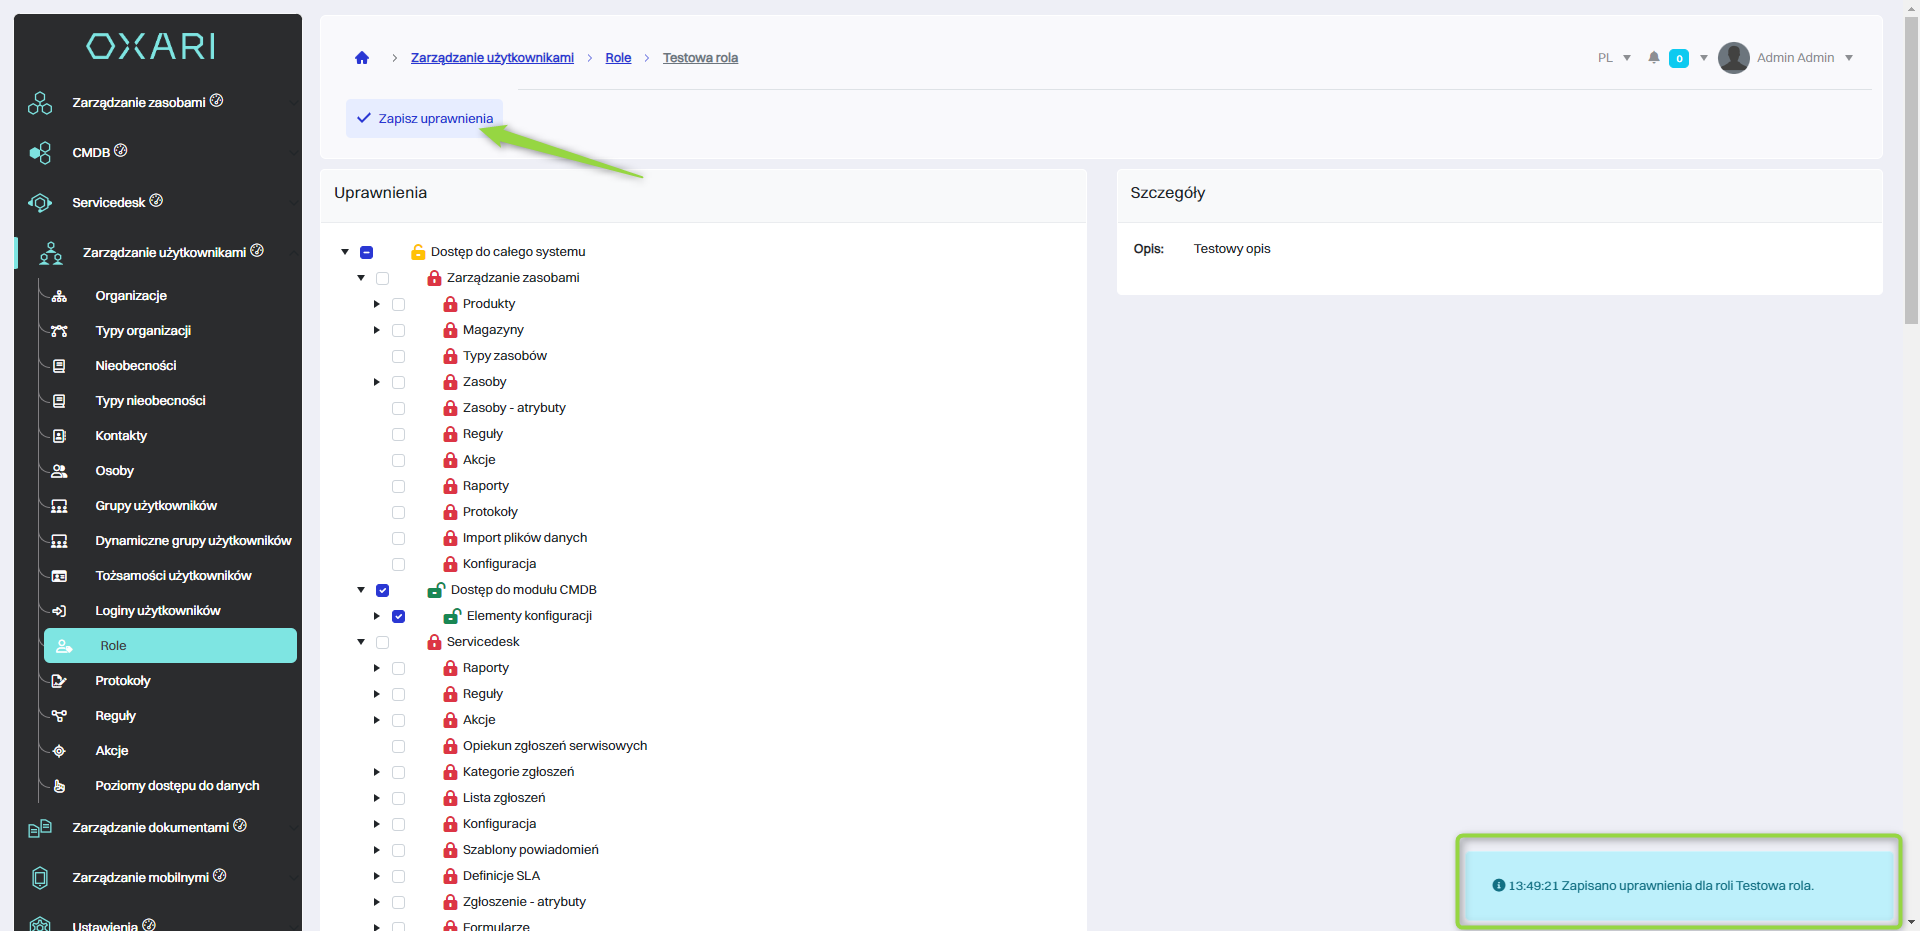1920x931 pixels.
Task: Open the PL language dropdown
Action: 1613,58
